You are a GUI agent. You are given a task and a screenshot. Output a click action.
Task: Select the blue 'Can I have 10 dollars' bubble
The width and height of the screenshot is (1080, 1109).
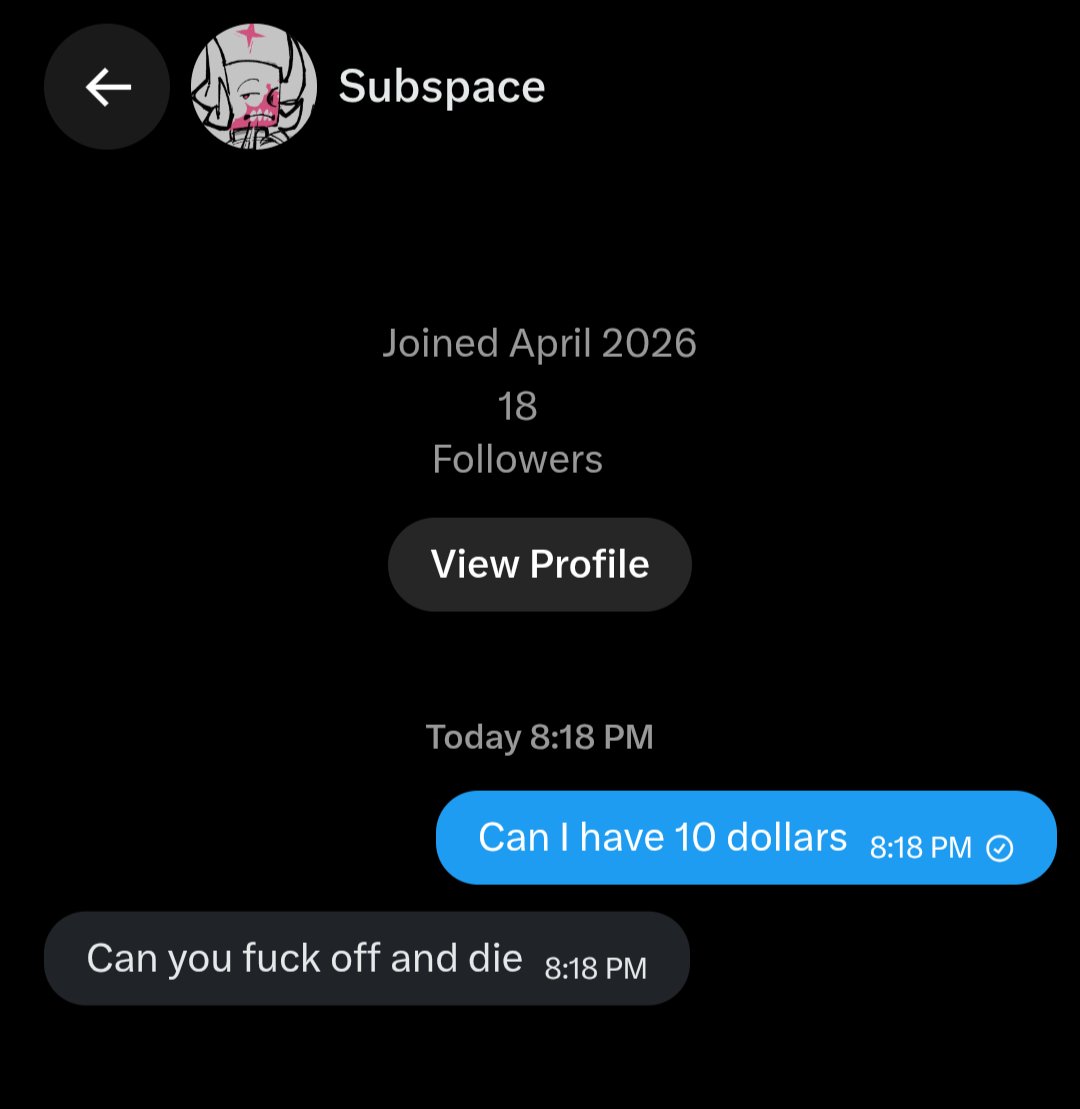coord(746,837)
